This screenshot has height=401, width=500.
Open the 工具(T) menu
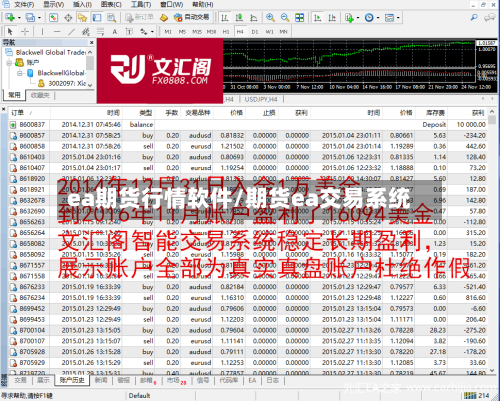(x=141, y=5)
